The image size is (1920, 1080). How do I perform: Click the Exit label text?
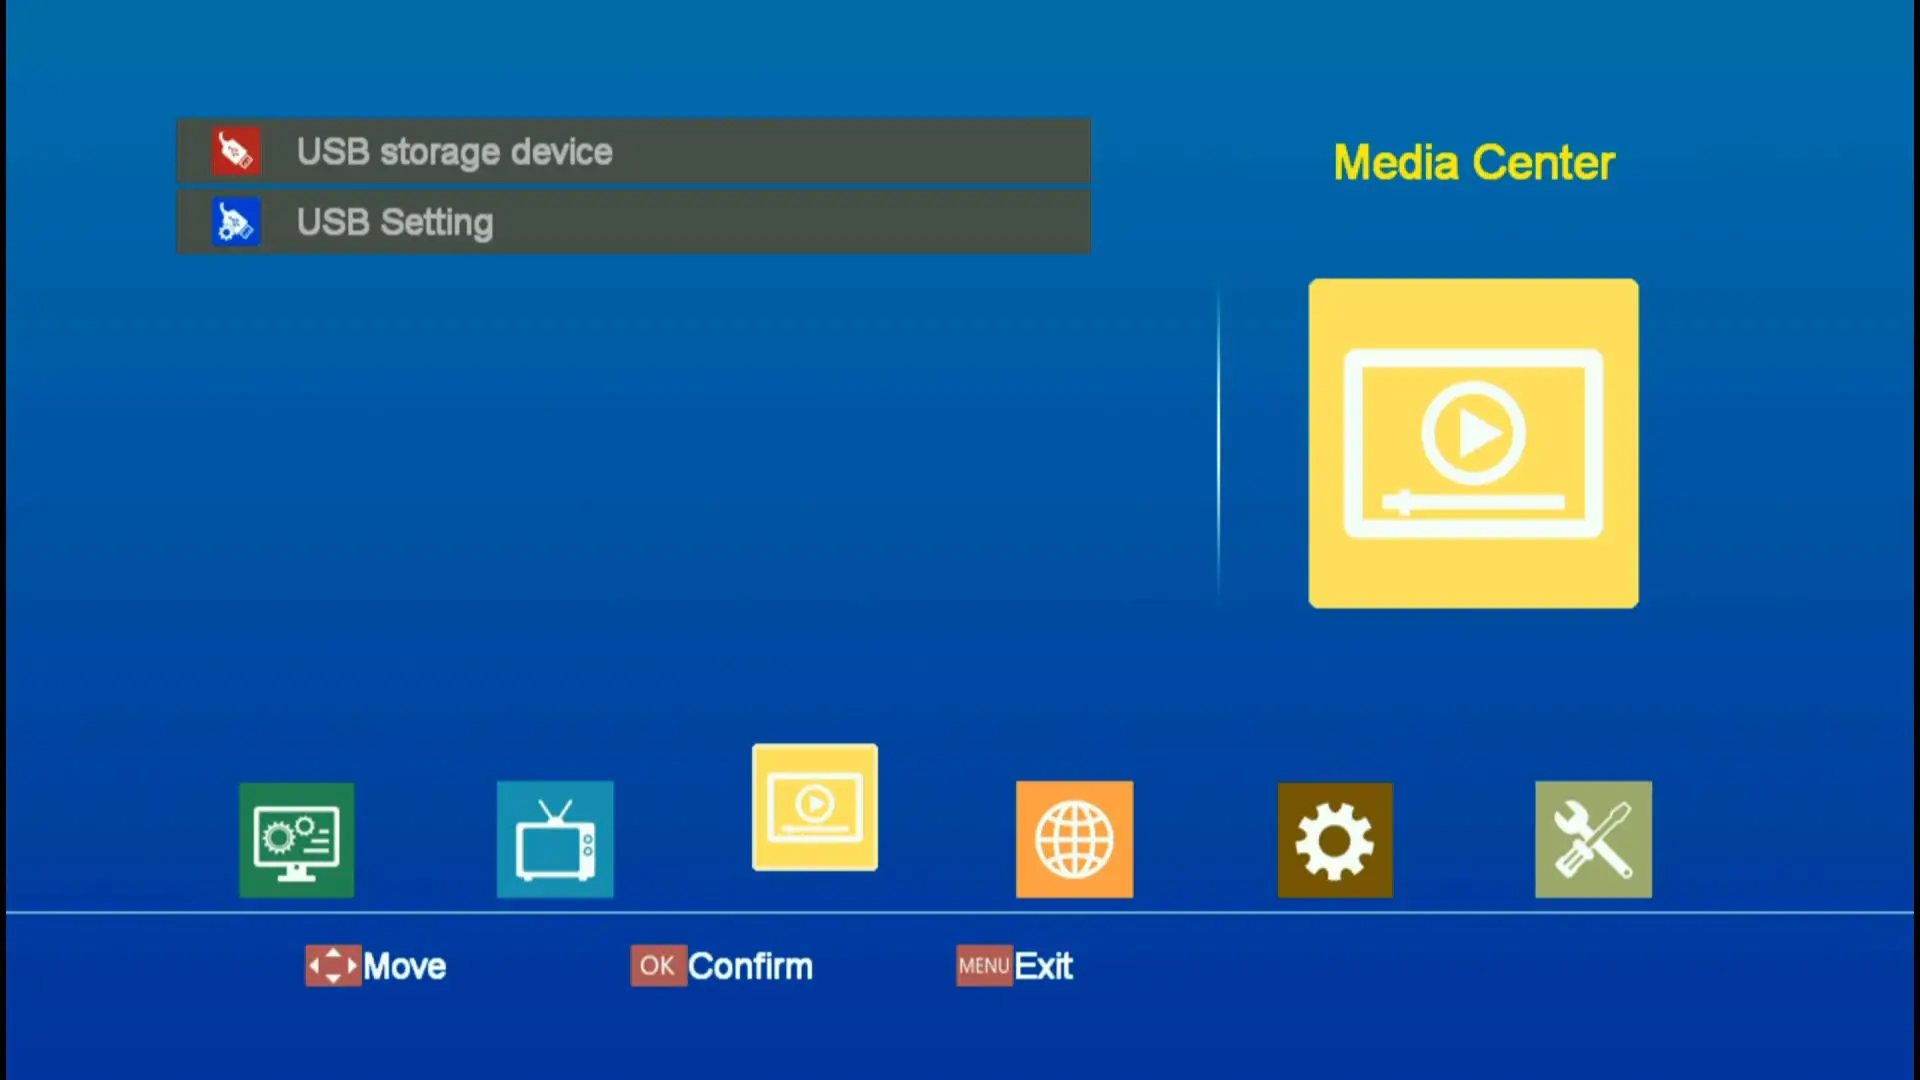point(1044,966)
